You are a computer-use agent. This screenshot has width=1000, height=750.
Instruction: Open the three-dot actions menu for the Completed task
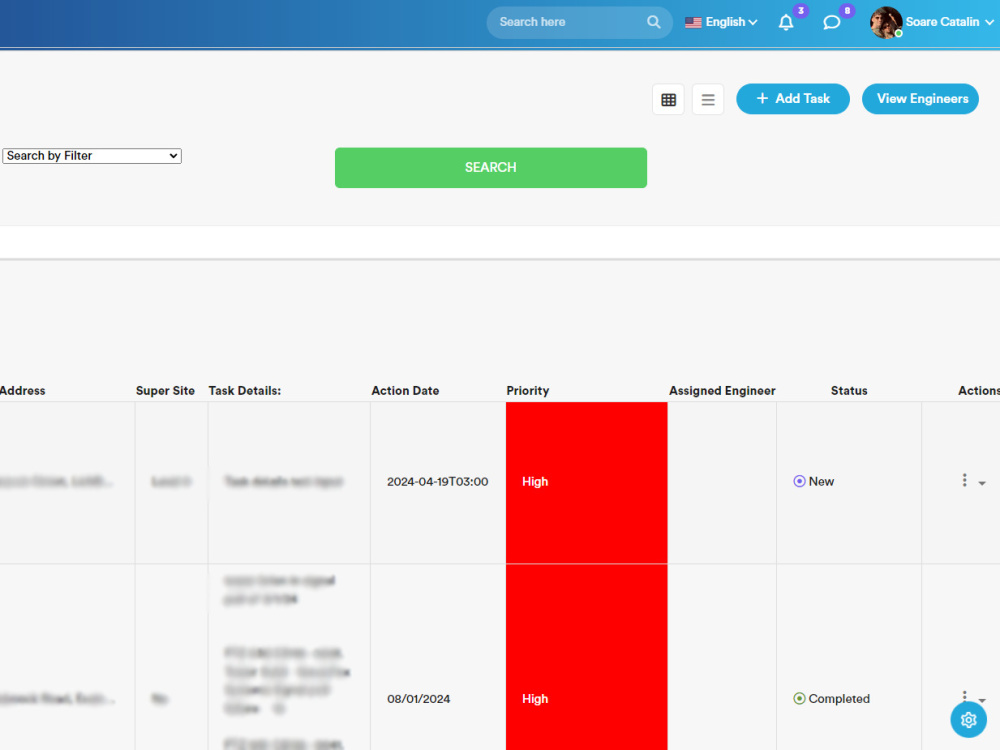tap(964, 695)
